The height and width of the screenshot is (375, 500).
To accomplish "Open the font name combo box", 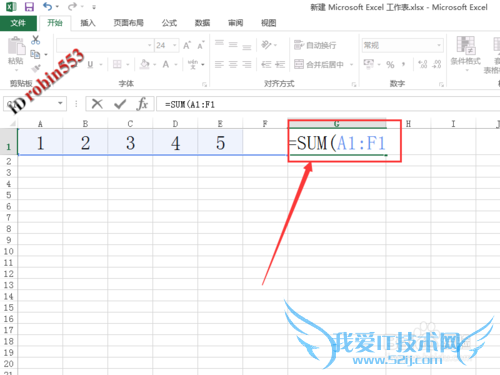I will click(x=105, y=45).
